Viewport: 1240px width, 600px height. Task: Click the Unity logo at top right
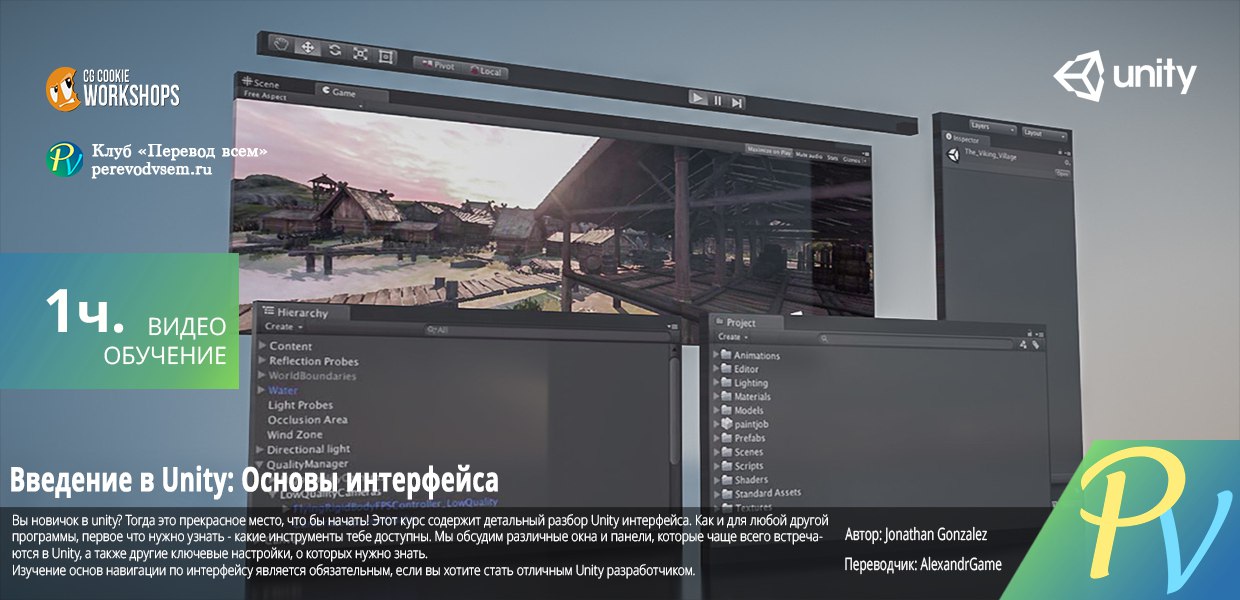coord(1124,77)
